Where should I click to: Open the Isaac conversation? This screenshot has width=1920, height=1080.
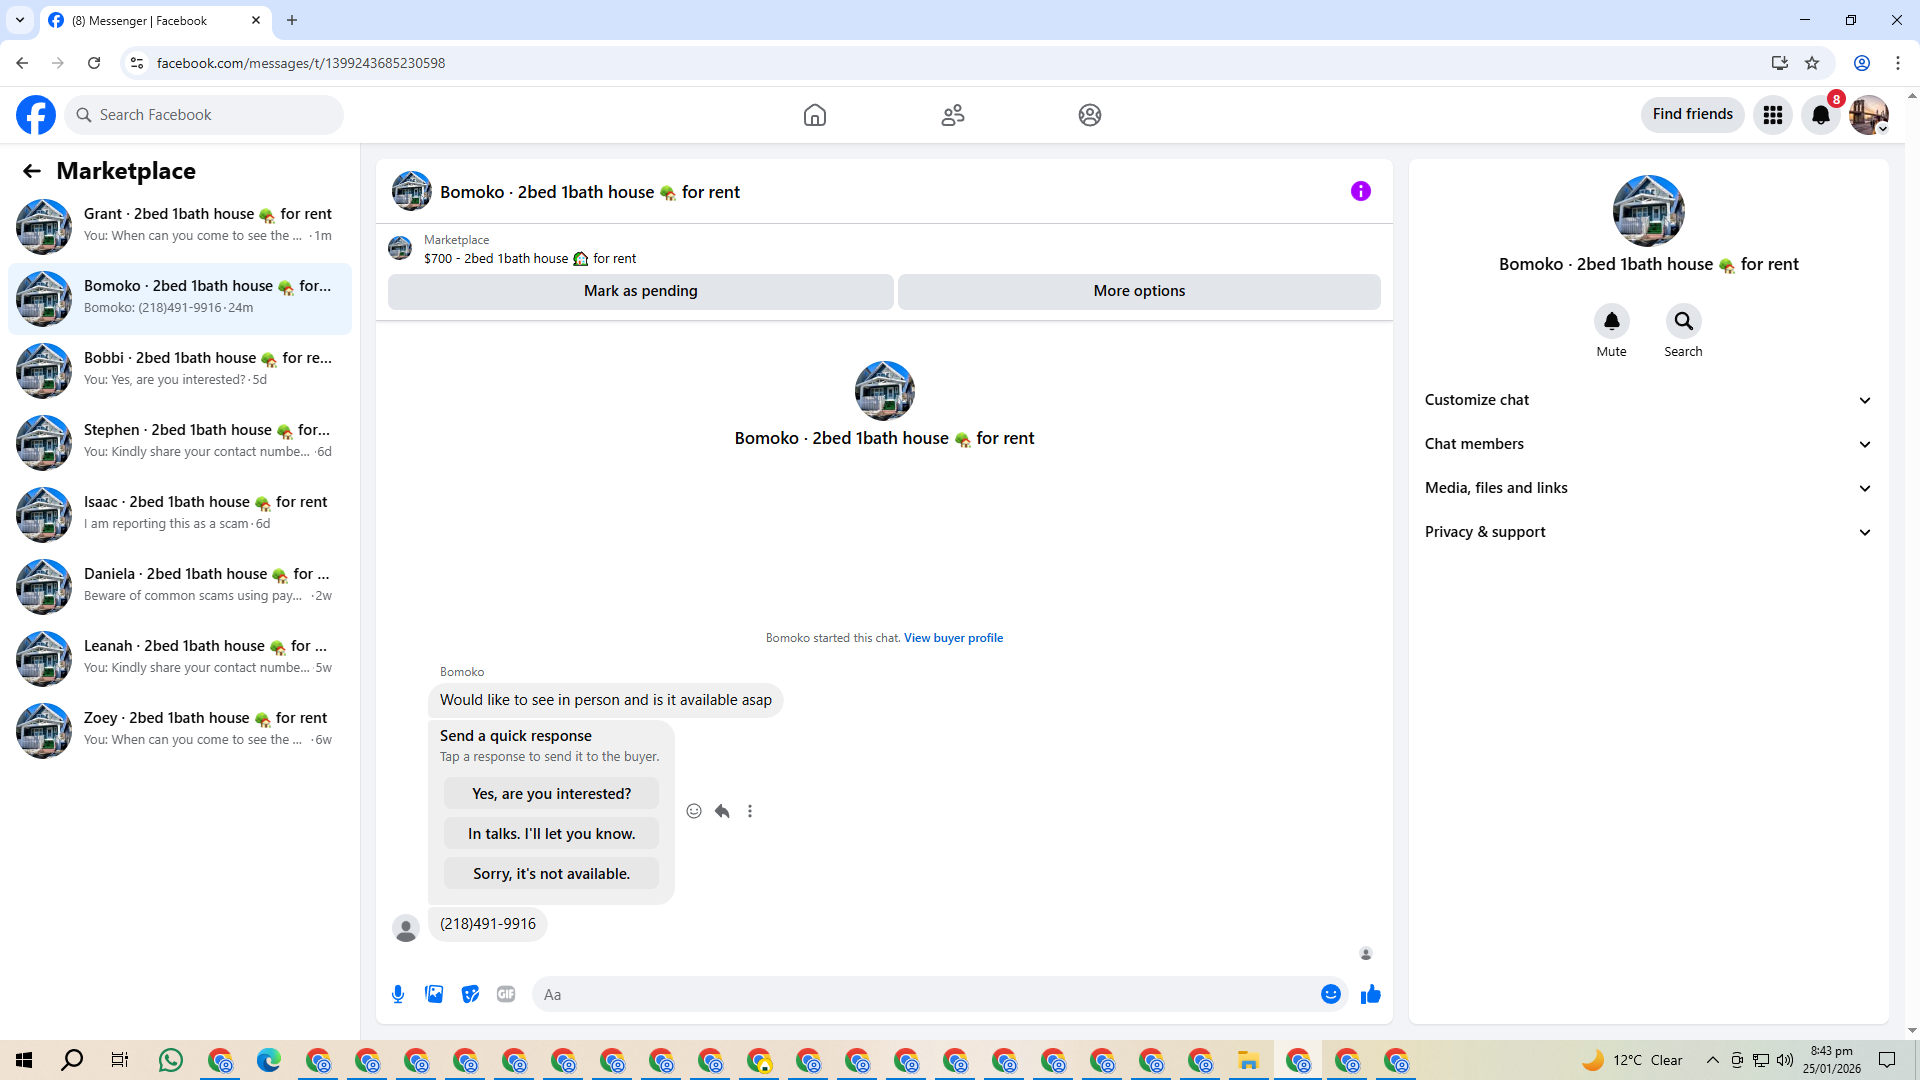coord(180,514)
